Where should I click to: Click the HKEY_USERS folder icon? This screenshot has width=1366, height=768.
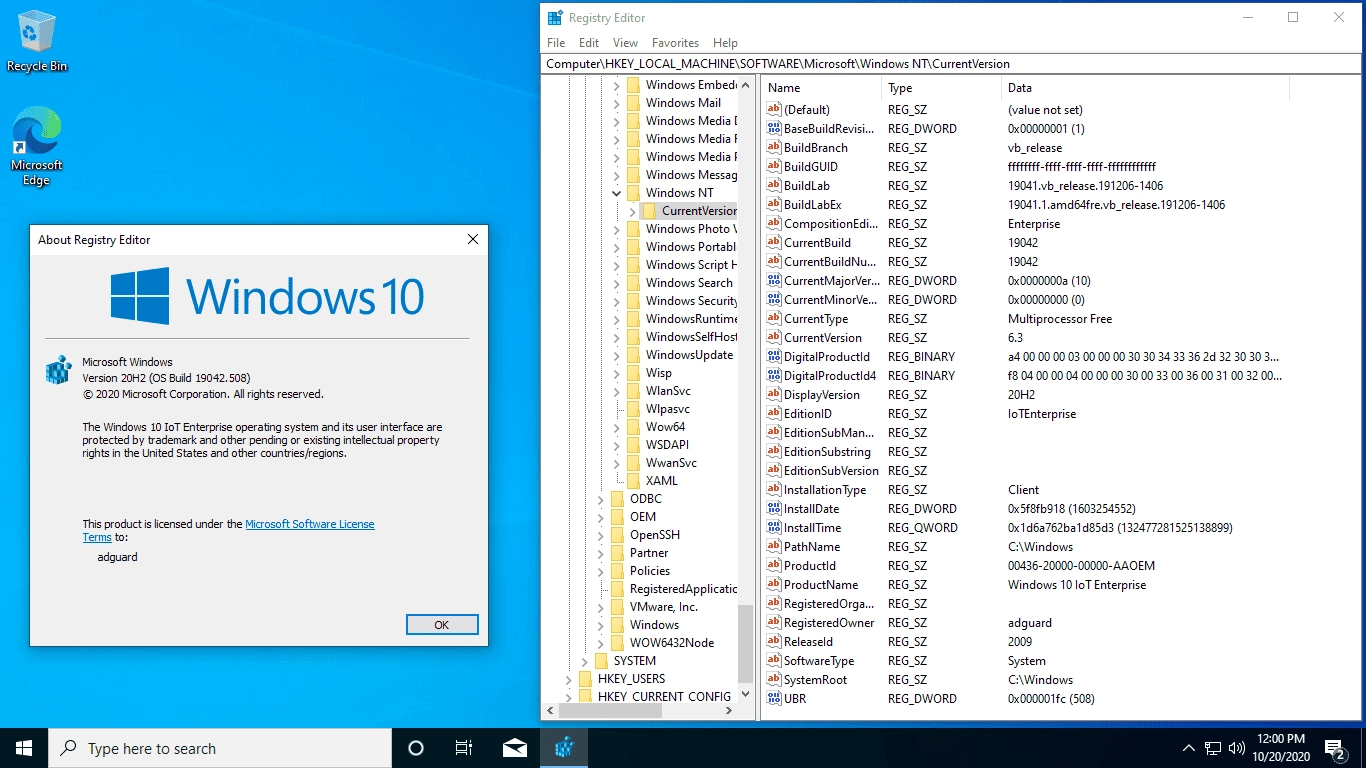pos(585,679)
